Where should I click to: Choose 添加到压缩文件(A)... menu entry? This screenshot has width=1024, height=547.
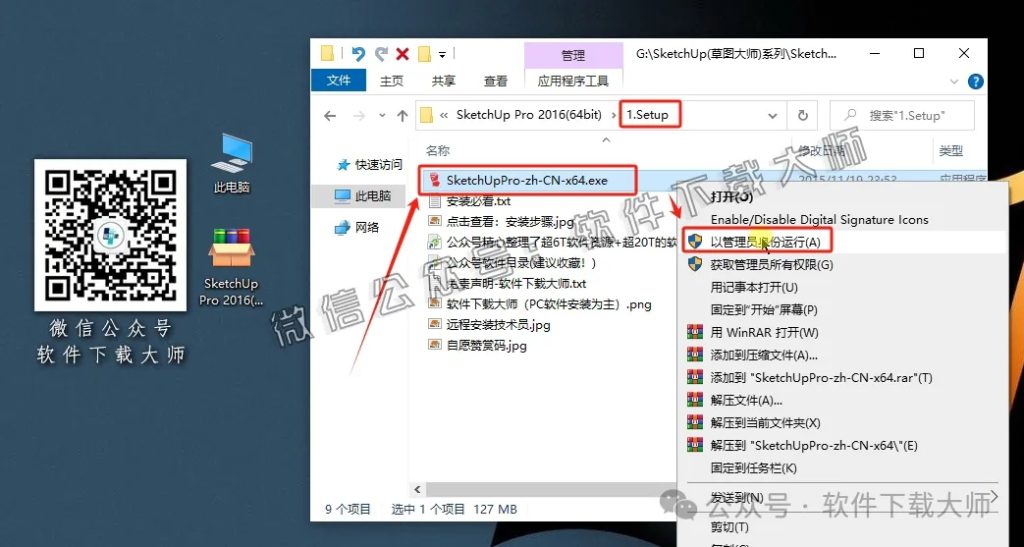point(763,355)
